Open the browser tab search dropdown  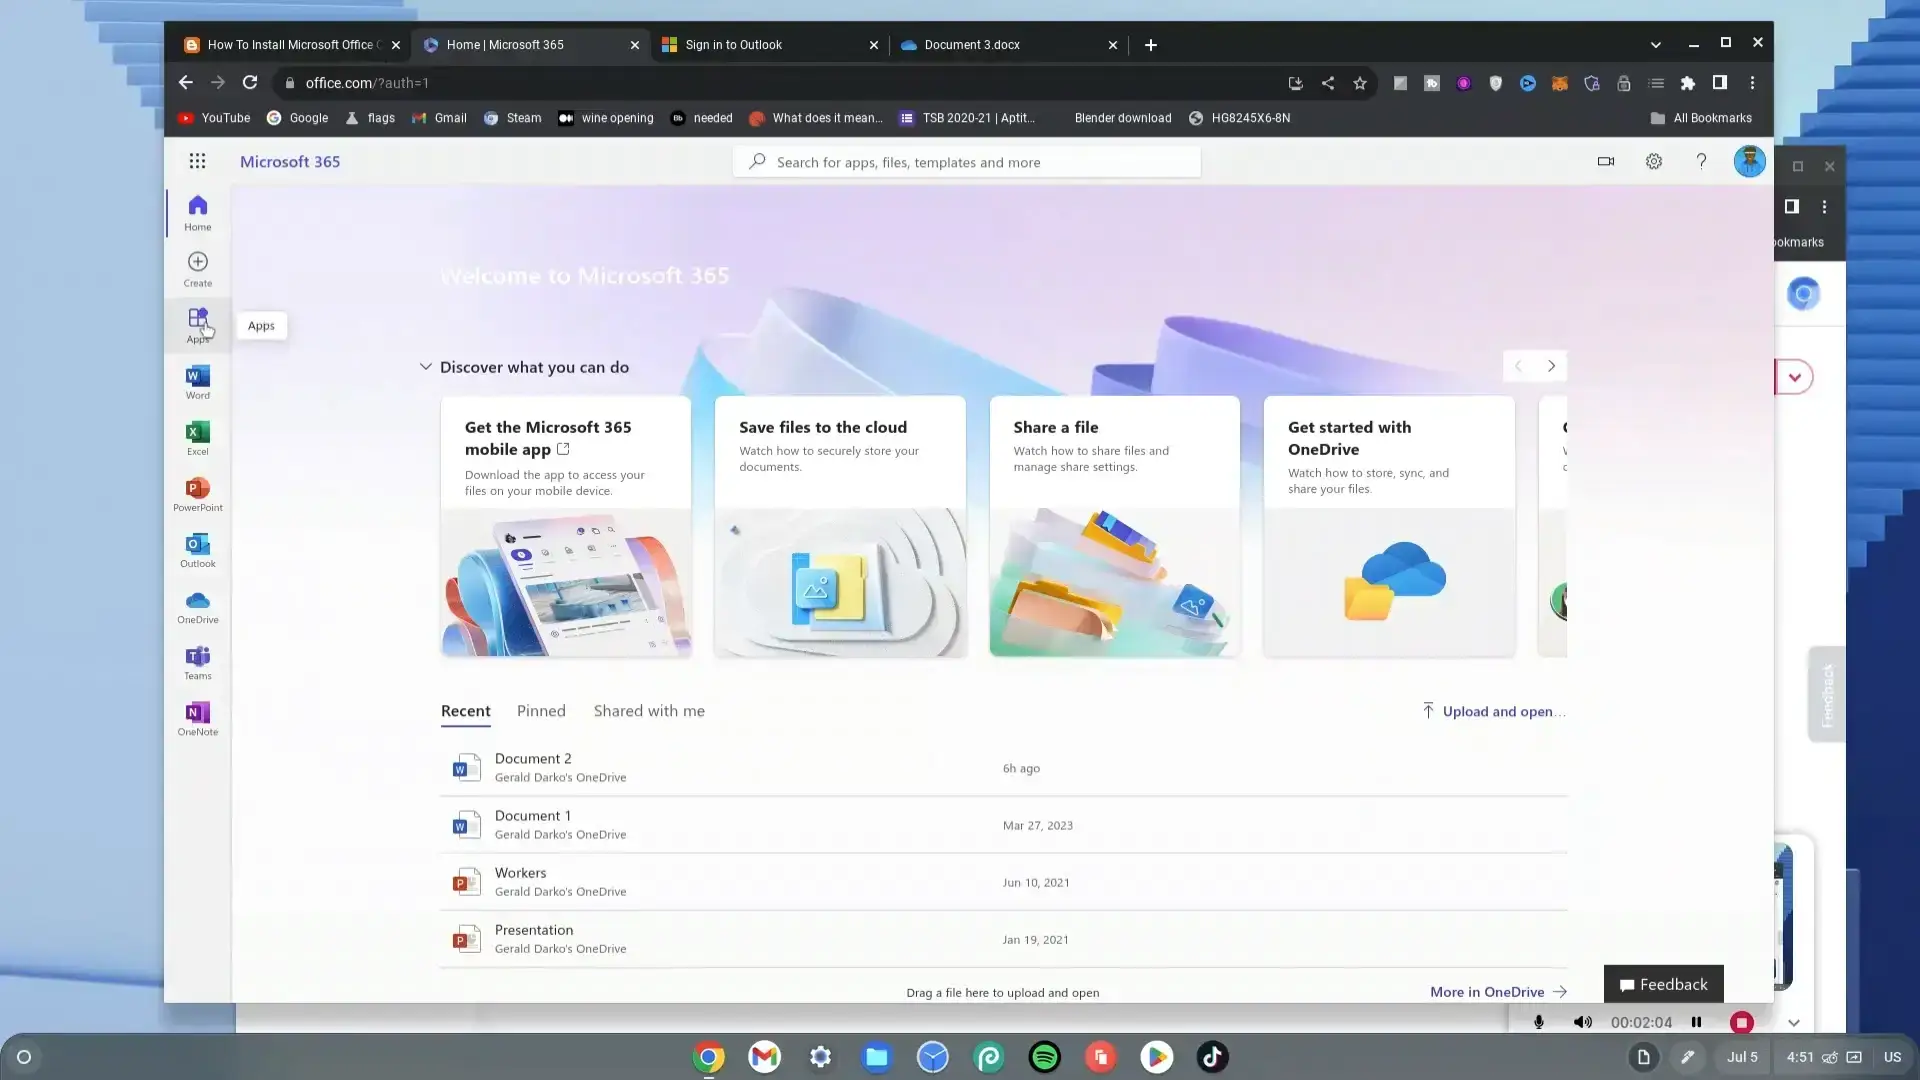pyautogui.click(x=1655, y=44)
